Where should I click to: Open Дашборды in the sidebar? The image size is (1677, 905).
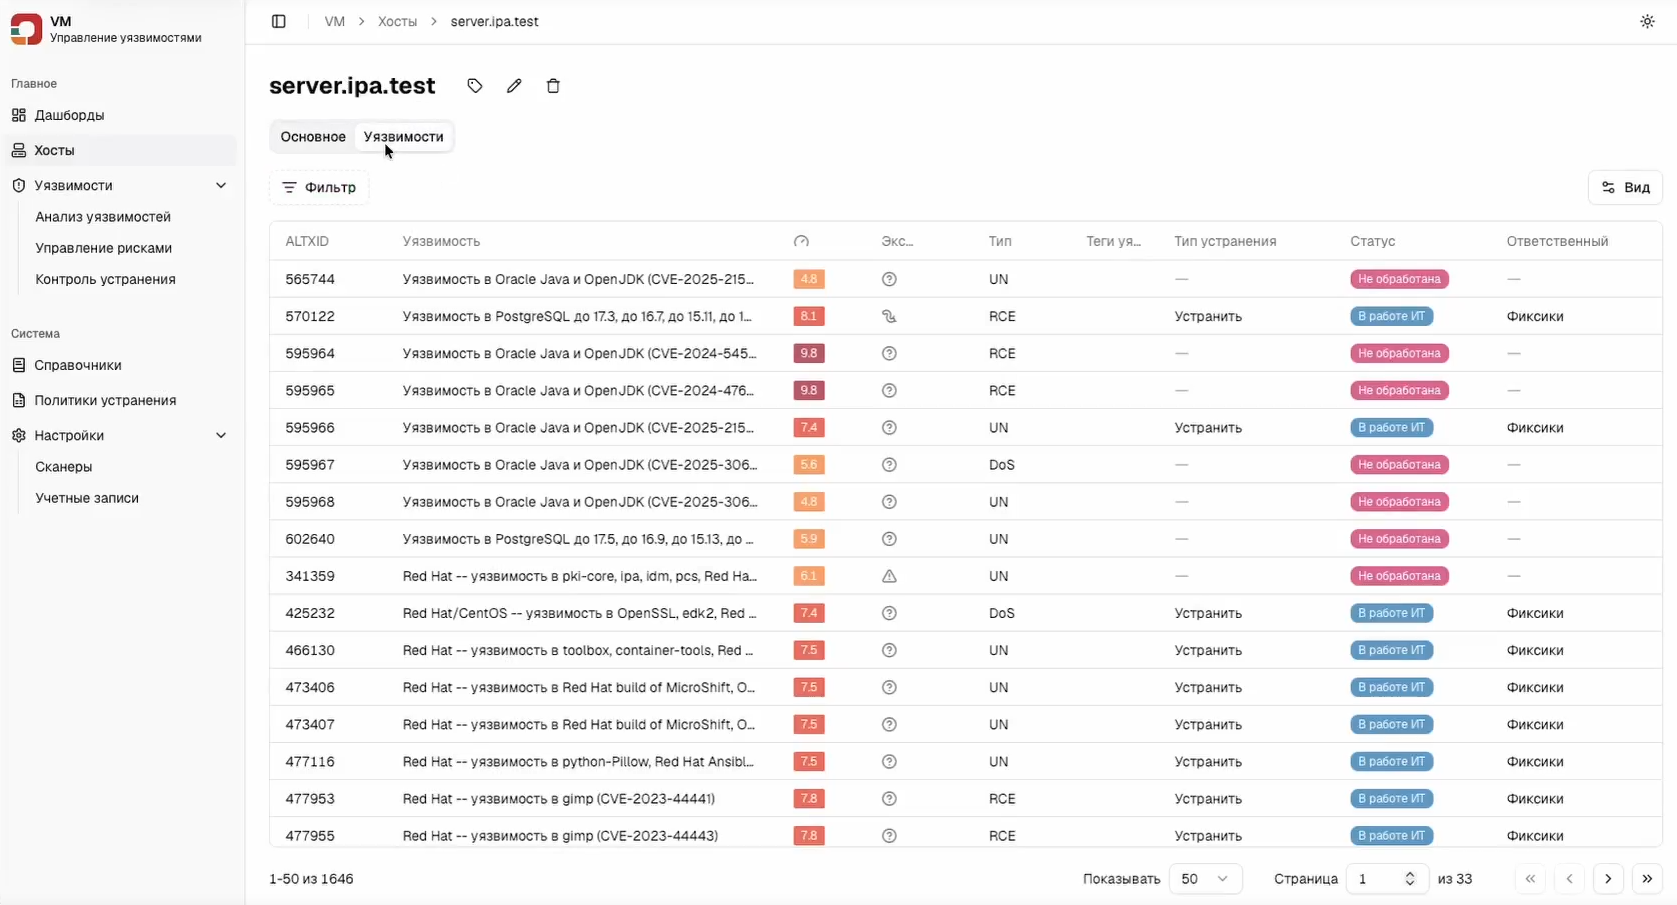click(69, 115)
